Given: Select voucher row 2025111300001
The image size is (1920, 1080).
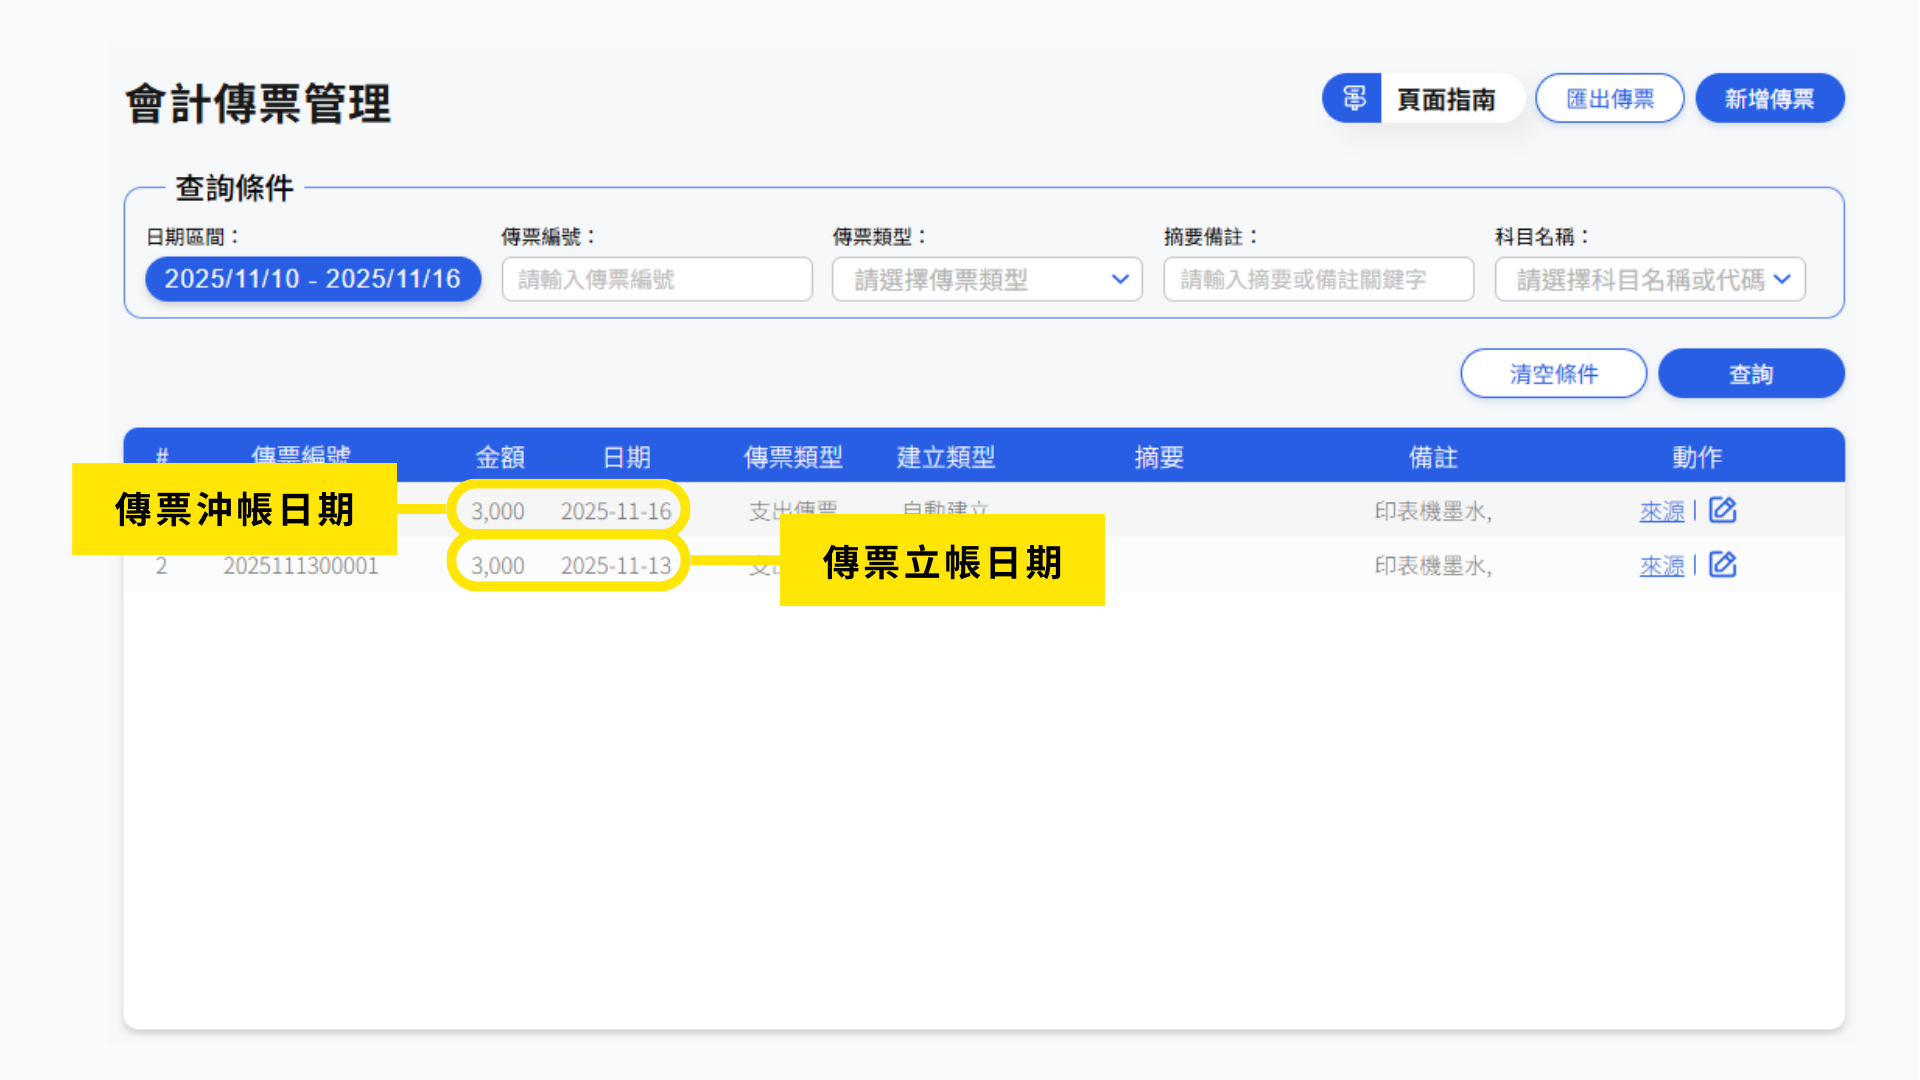Looking at the screenshot, I should point(300,566).
